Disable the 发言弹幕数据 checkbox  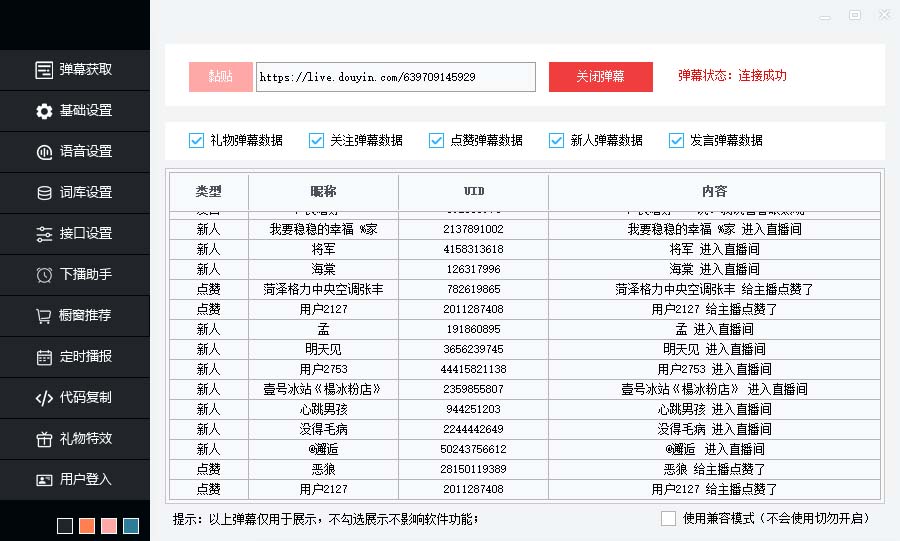coord(676,141)
